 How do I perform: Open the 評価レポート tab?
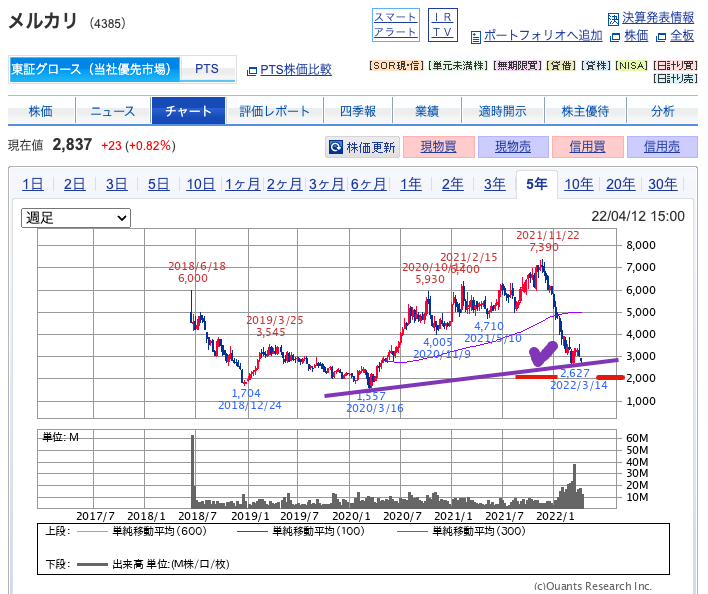[x=275, y=111]
